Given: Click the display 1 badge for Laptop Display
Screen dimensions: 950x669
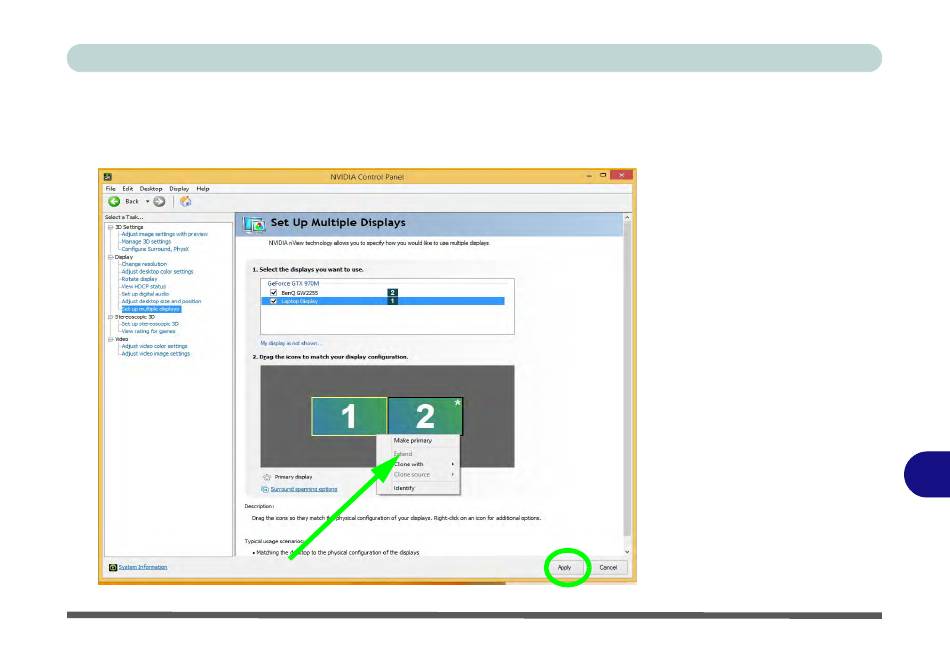Looking at the screenshot, I should (393, 301).
